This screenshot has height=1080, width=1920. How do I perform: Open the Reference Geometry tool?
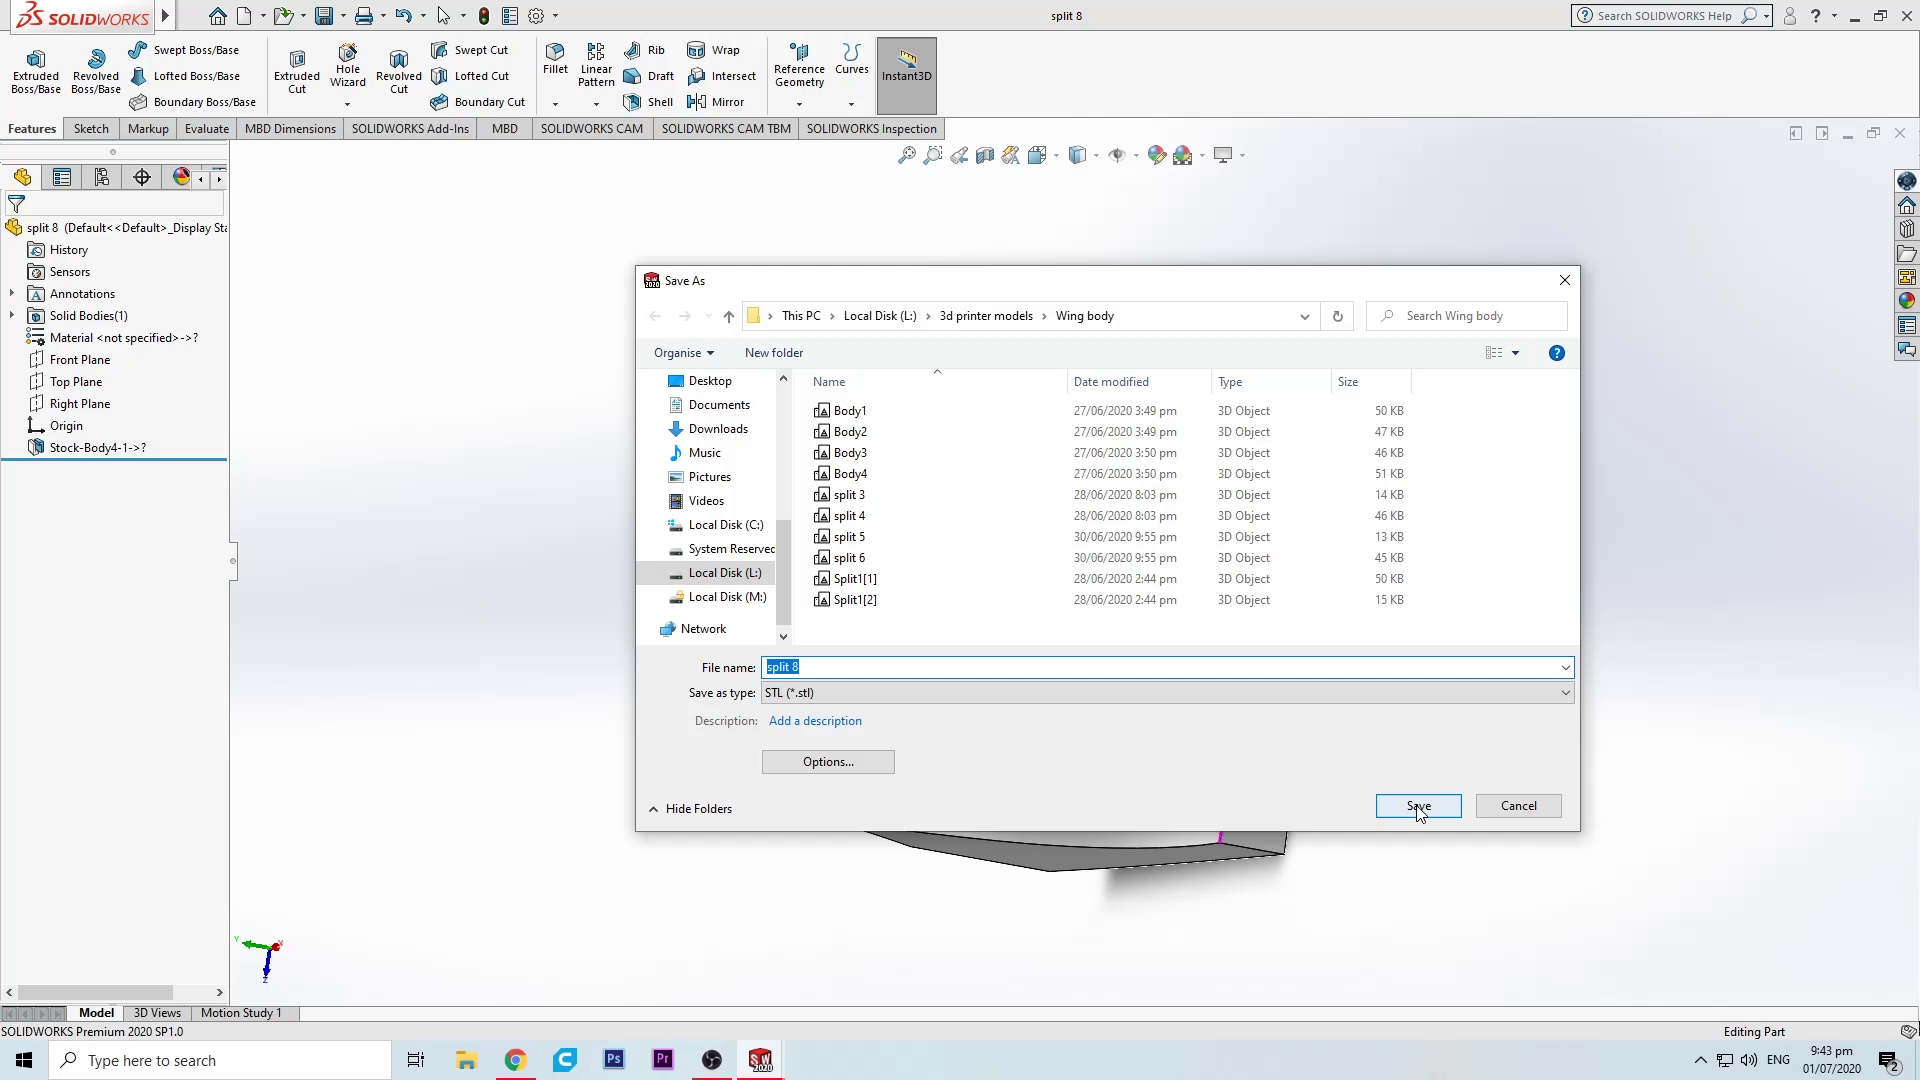click(x=799, y=65)
